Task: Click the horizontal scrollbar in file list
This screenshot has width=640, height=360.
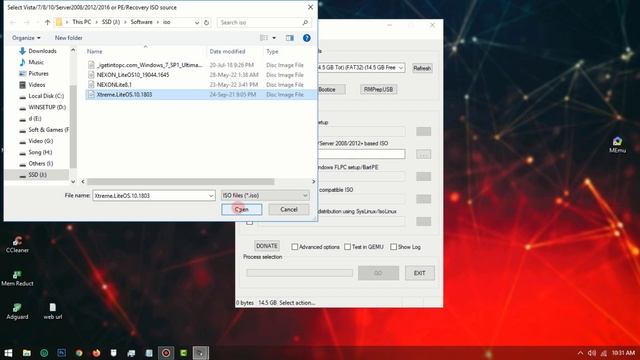Action: (180, 181)
